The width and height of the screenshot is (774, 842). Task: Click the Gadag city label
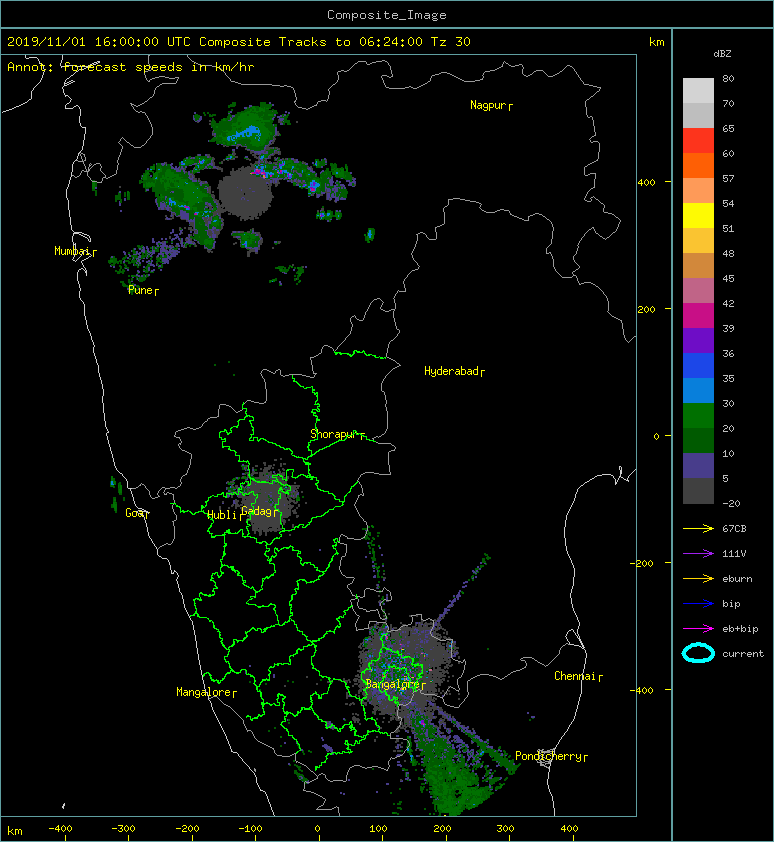point(259,511)
